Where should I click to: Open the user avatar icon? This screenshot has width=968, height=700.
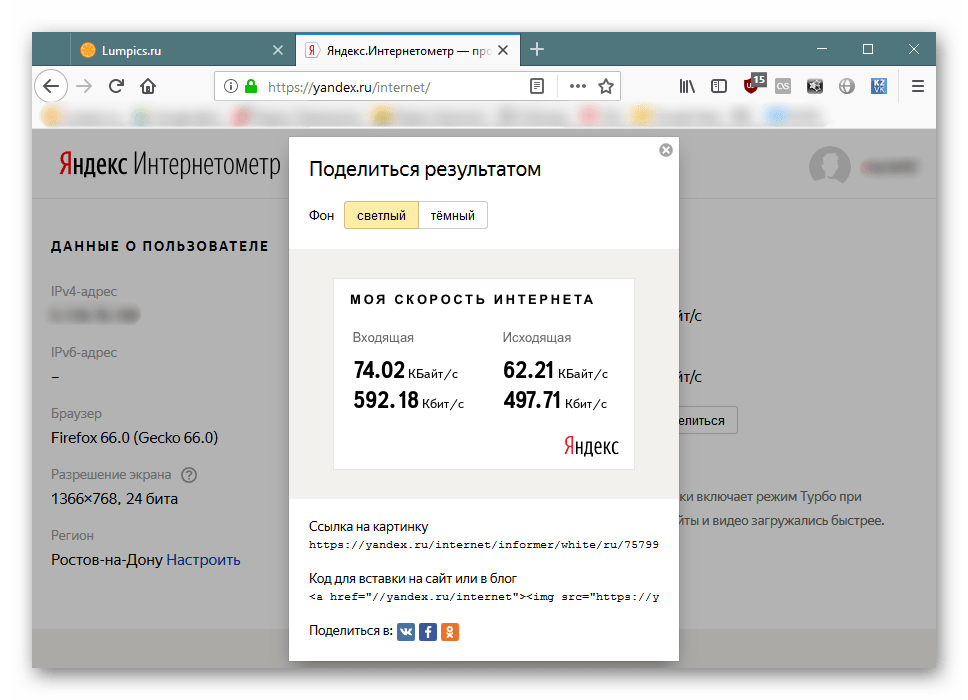(x=830, y=165)
